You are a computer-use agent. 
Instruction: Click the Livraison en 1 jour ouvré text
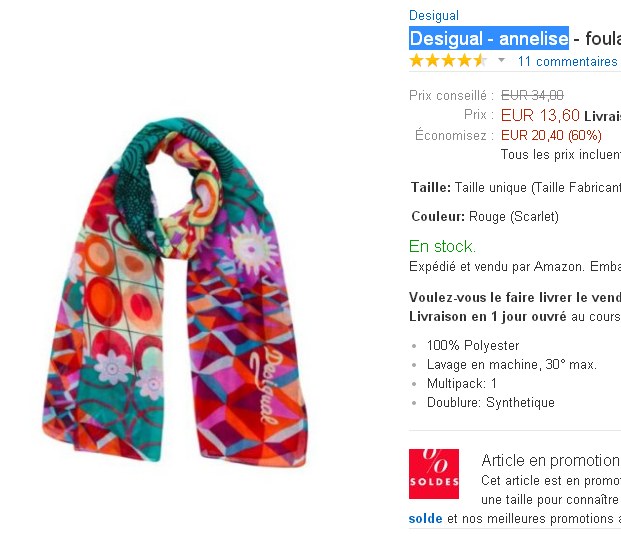coord(488,316)
